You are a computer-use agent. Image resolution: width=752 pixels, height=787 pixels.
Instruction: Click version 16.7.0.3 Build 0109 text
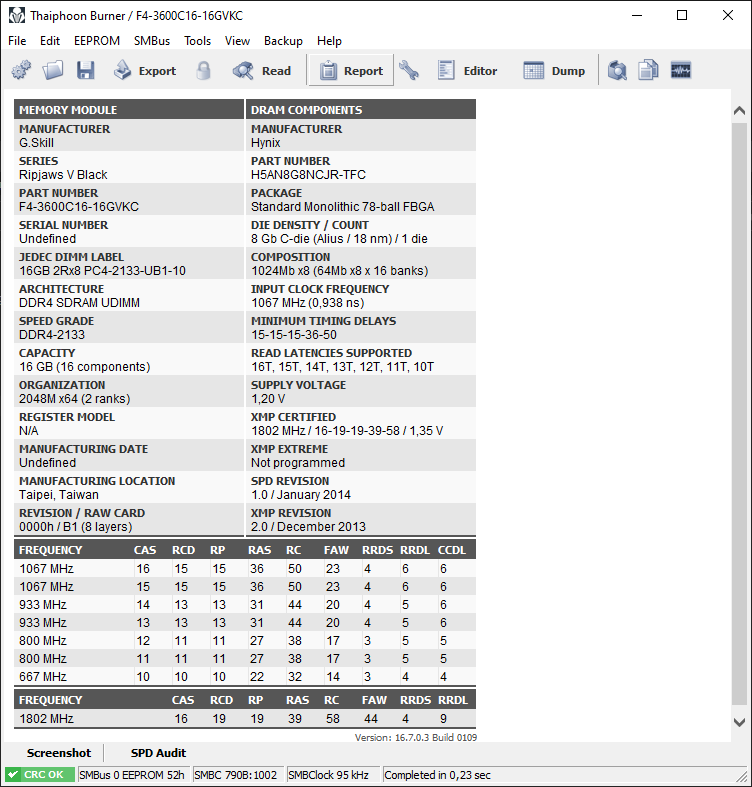tap(416, 737)
